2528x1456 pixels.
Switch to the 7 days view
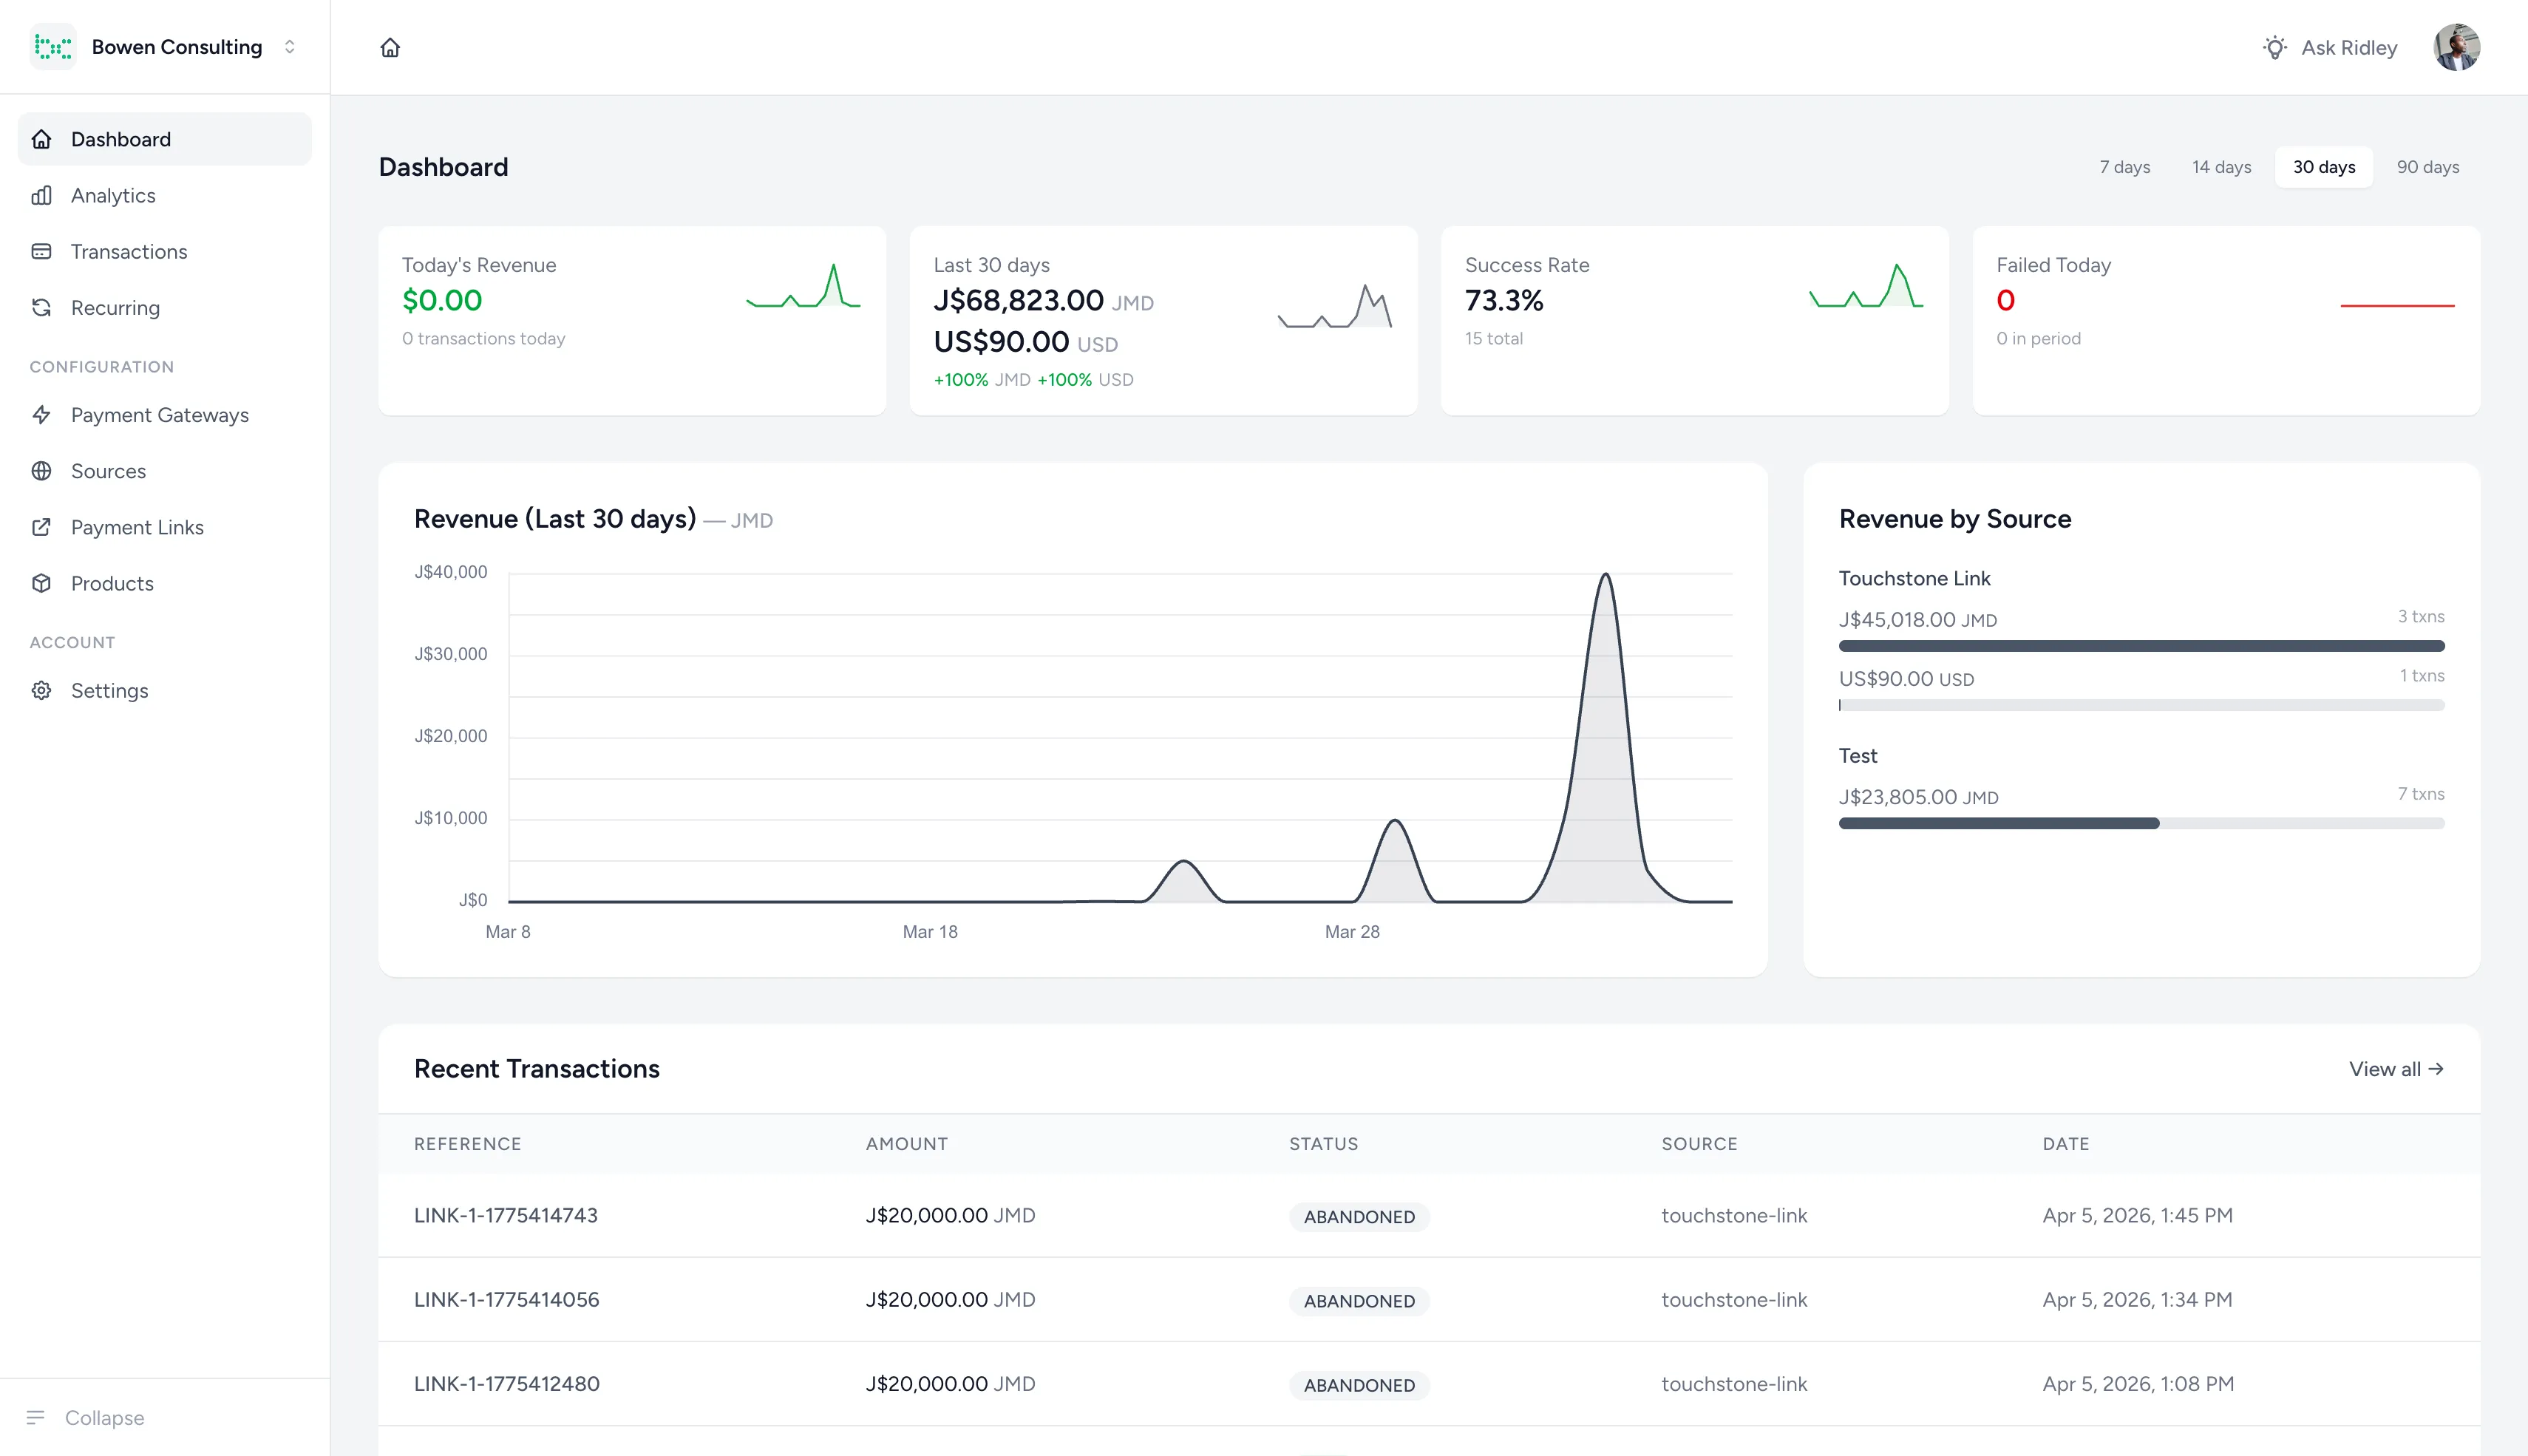point(2124,167)
